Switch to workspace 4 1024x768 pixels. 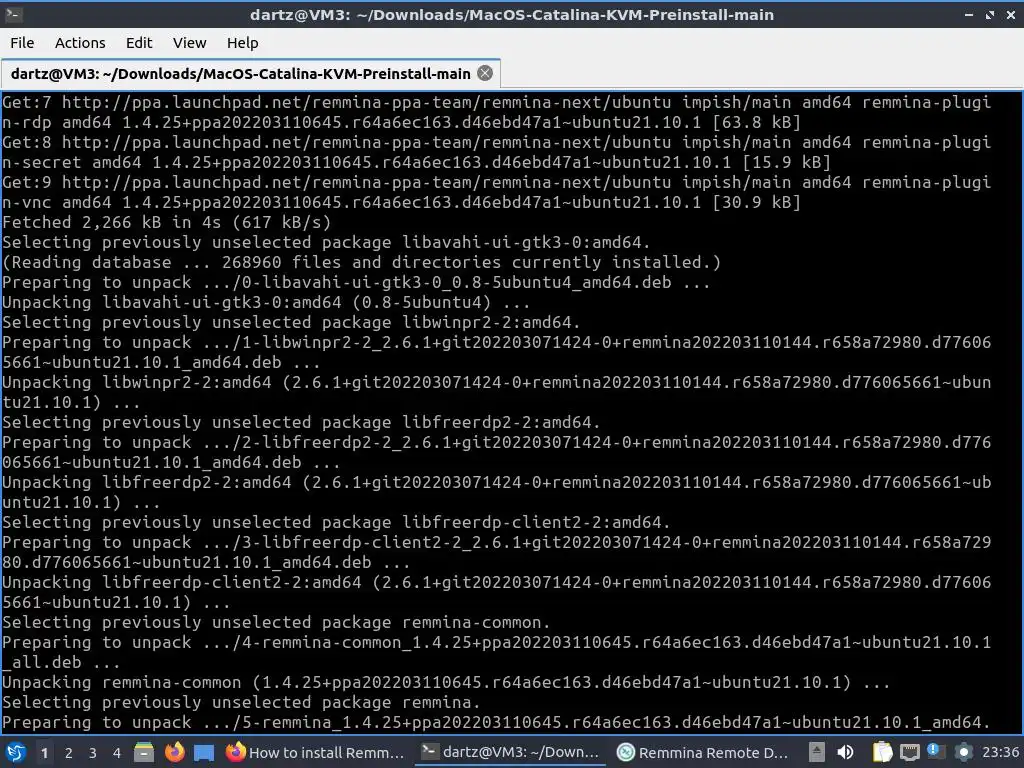117,753
